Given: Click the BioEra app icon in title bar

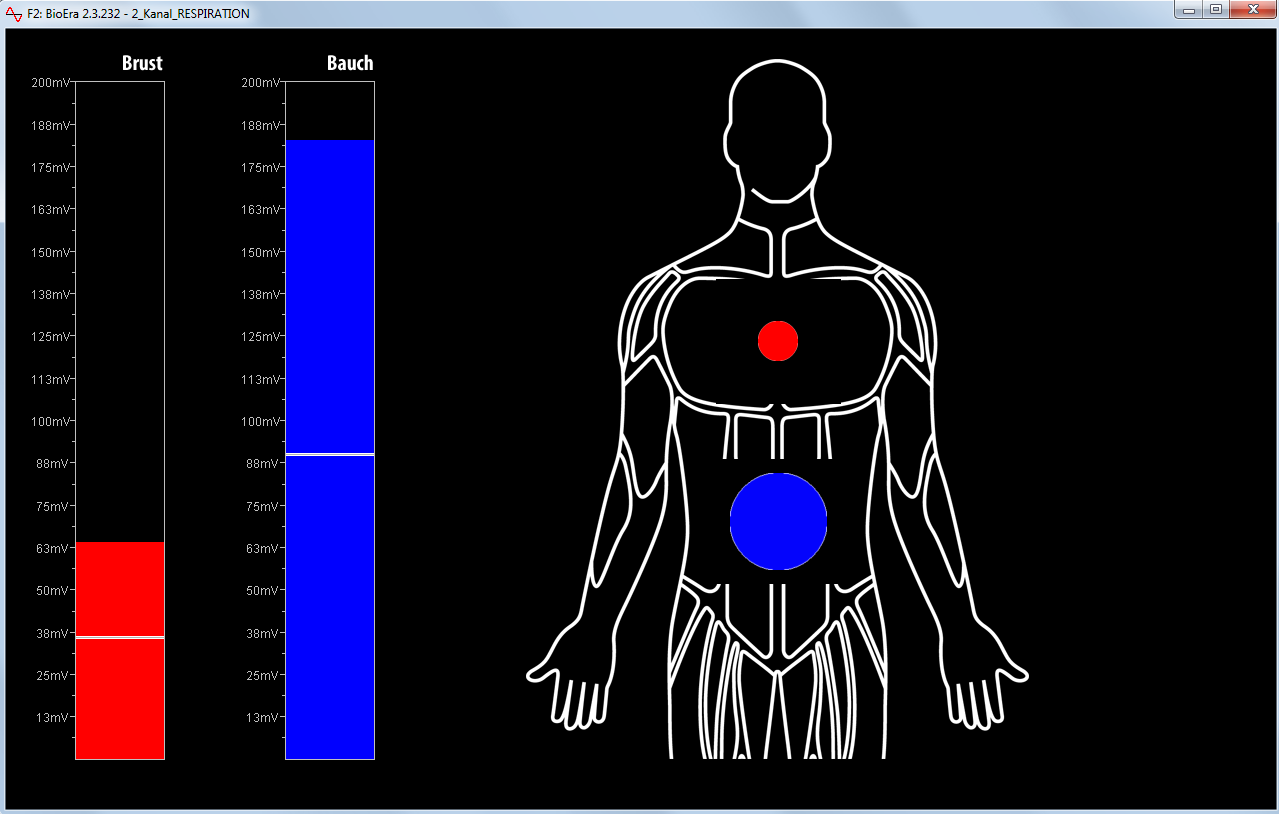Looking at the screenshot, I should point(13,14).
